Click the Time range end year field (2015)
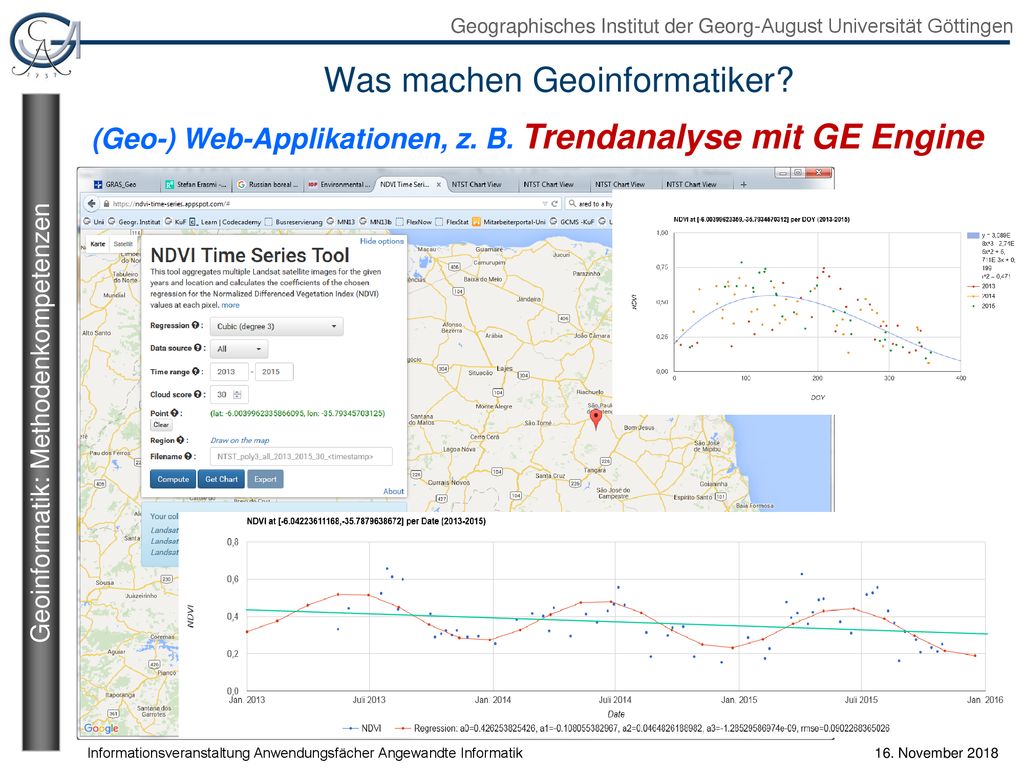 pos(274,372)
